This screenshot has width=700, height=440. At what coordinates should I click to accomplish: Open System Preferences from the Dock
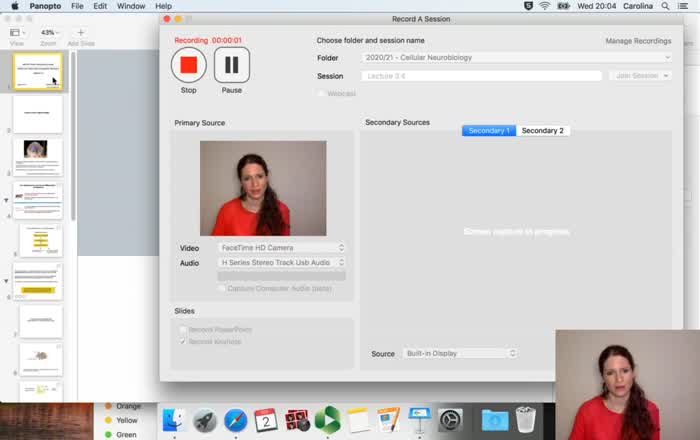(450, 420)
